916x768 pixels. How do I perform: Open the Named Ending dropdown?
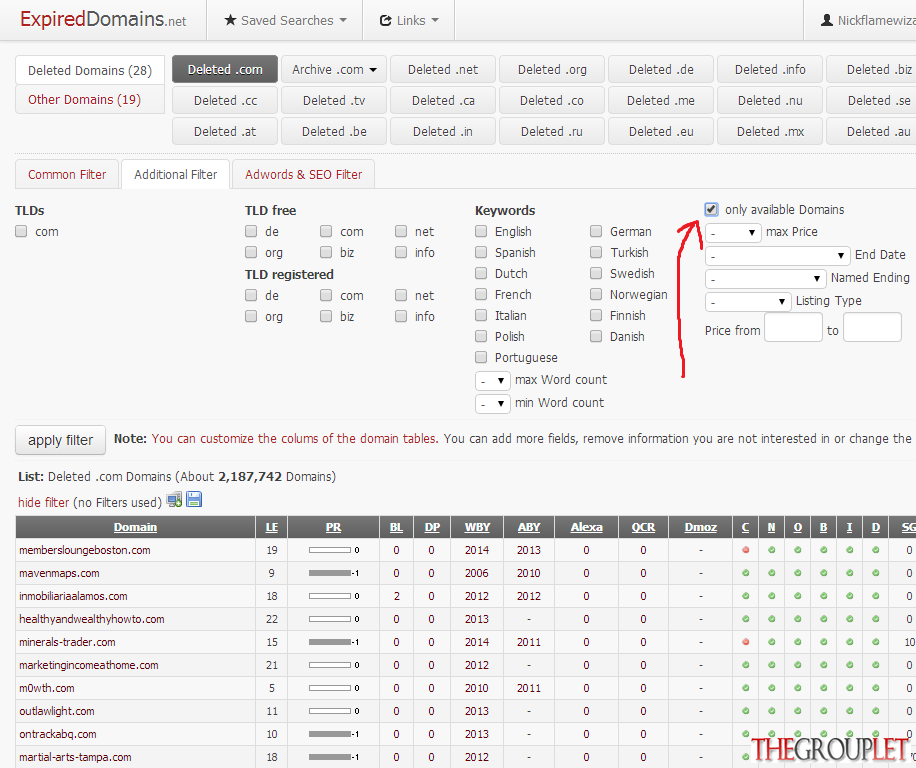point(765,278)
